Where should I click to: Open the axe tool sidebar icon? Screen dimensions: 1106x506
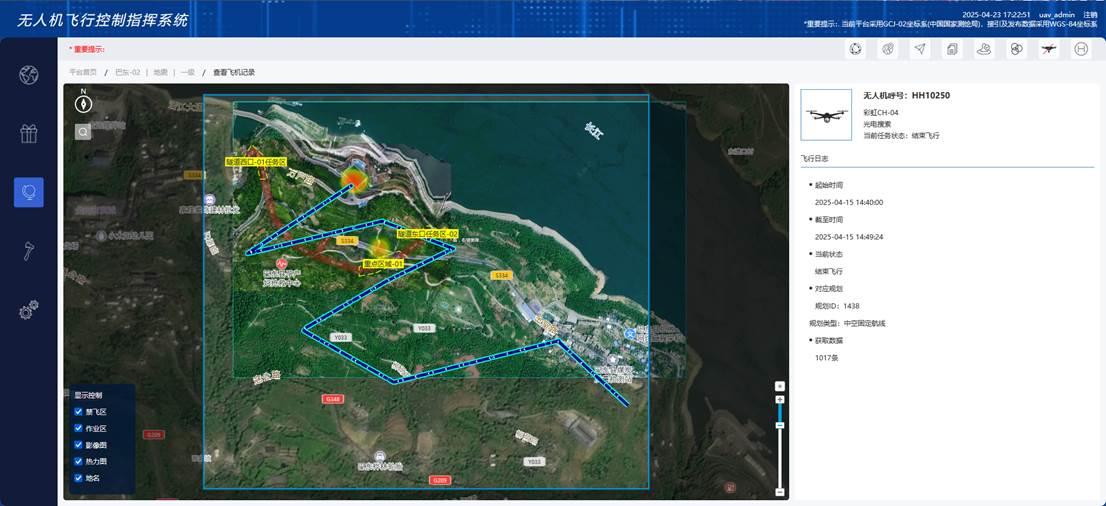[x=28, y=250]
